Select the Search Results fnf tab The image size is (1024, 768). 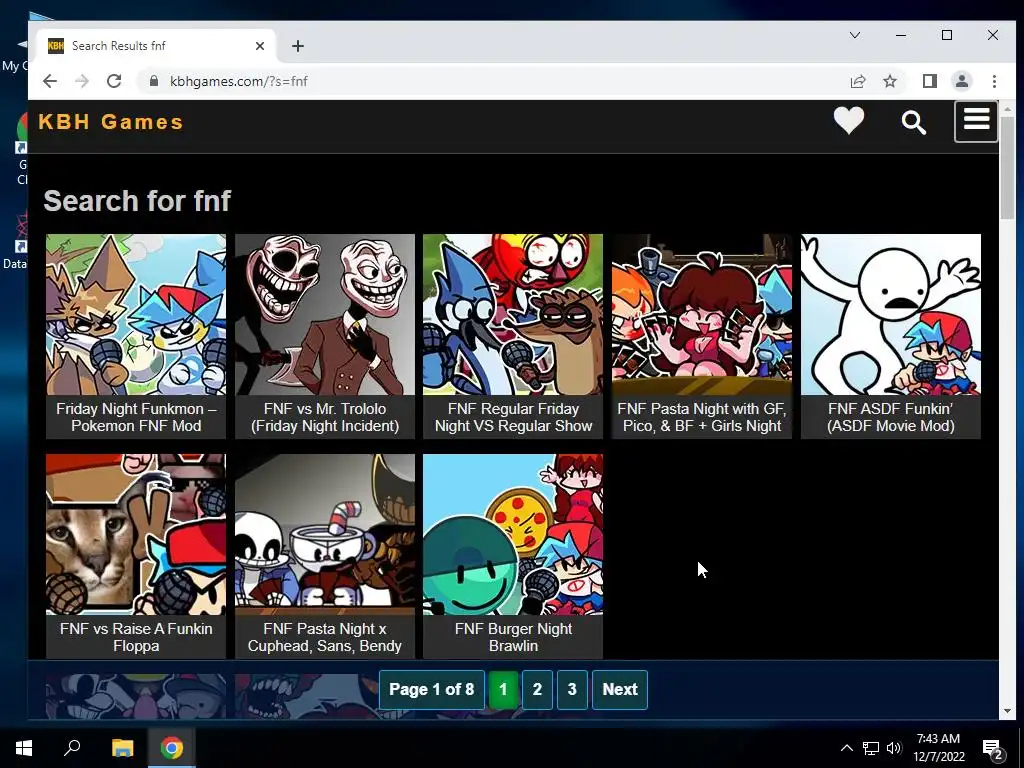coord(155,46)
